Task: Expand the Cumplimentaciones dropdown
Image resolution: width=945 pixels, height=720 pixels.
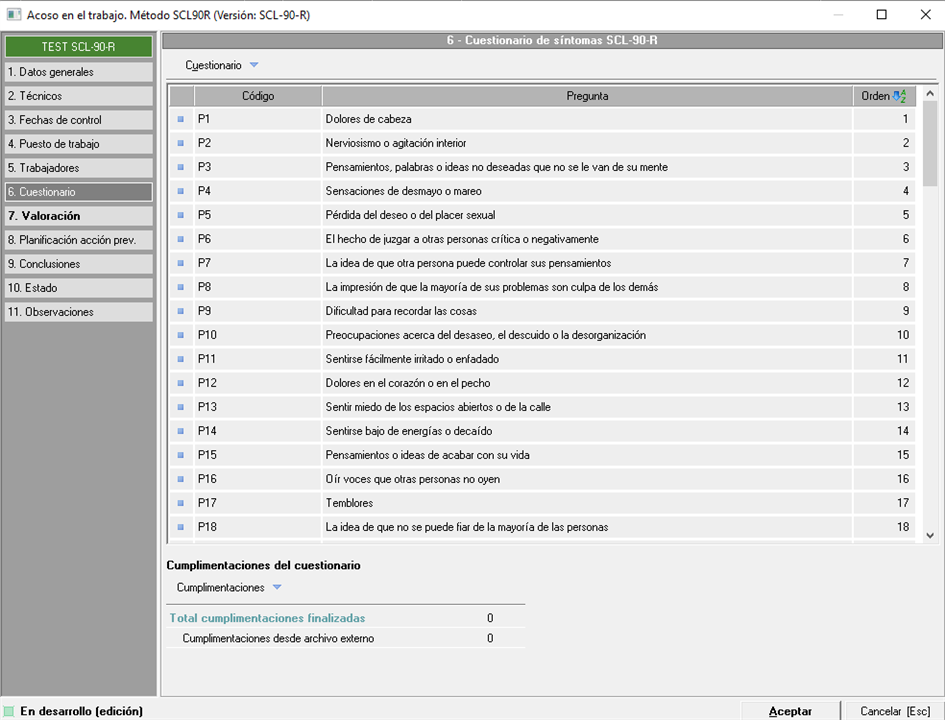Action: coord(229,588)
